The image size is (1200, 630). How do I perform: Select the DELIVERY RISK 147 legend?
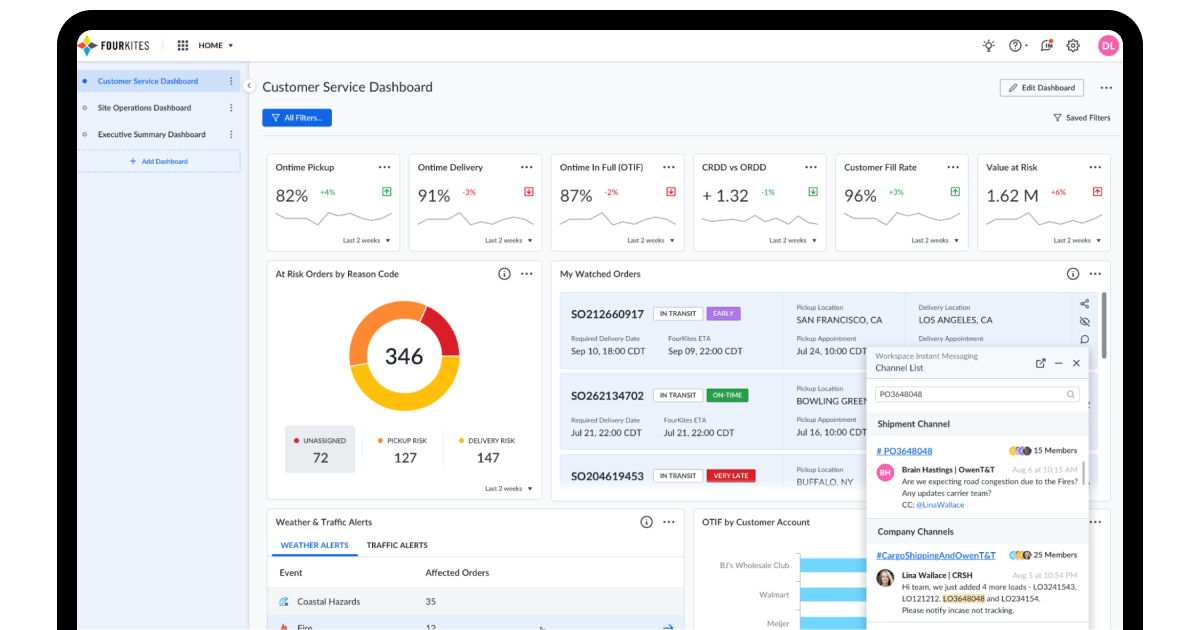pyautogui.click(x=488, y=449)
